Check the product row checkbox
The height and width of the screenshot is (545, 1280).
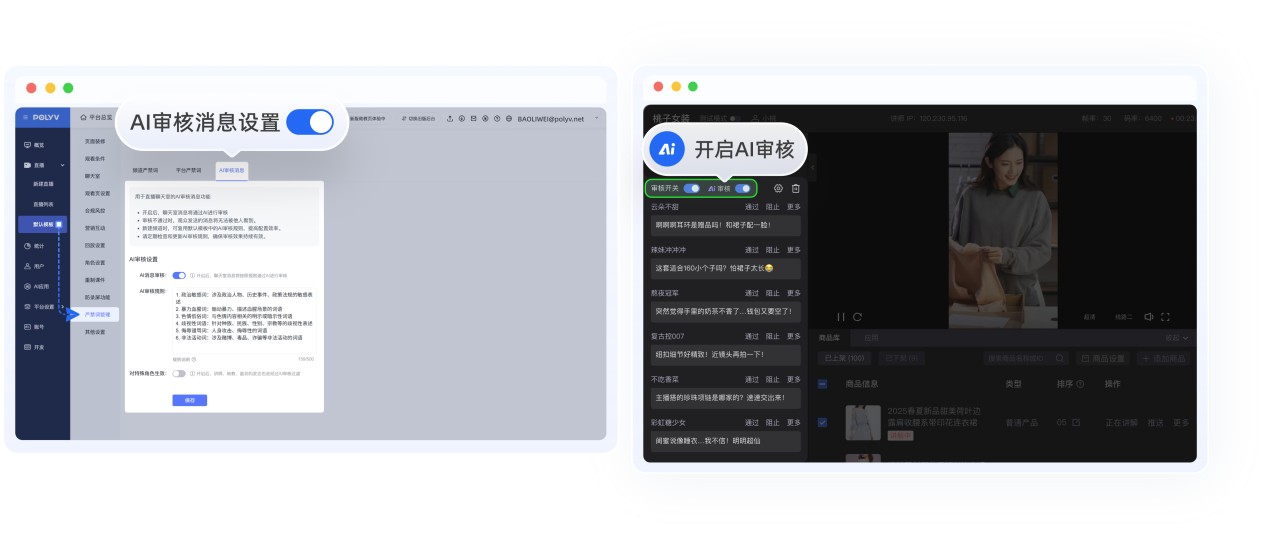coord(822,422)
